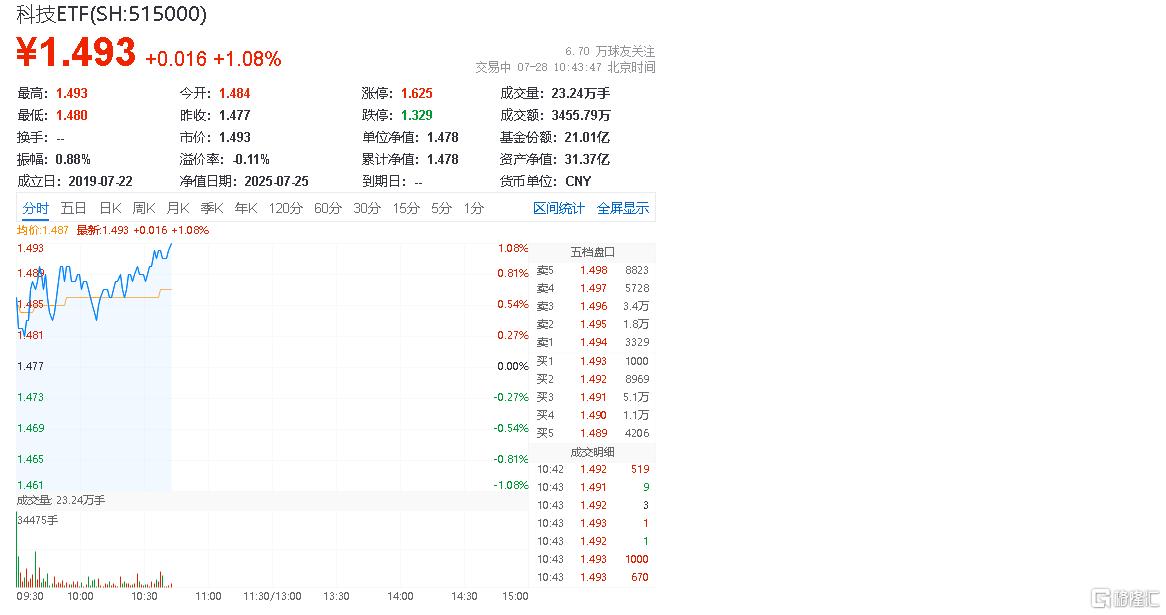This screenshot has width=1166, height=615.
Task: Click the 基金份额 21.01亿 value
Action: click(587, 138)
